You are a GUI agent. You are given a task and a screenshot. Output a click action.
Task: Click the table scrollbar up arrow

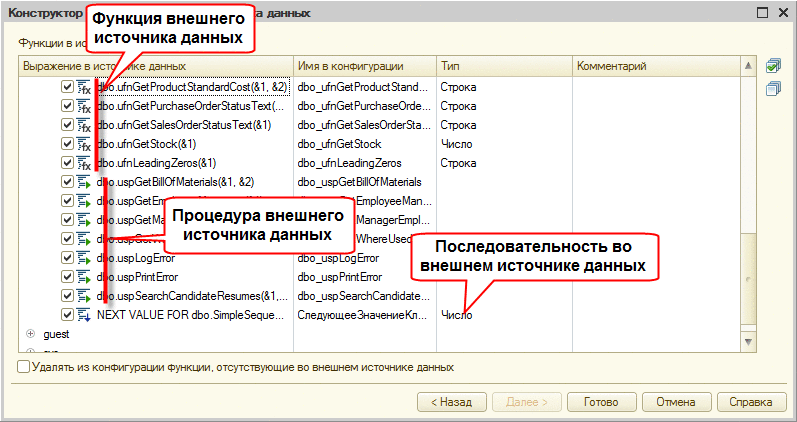(x=748, y=66)
